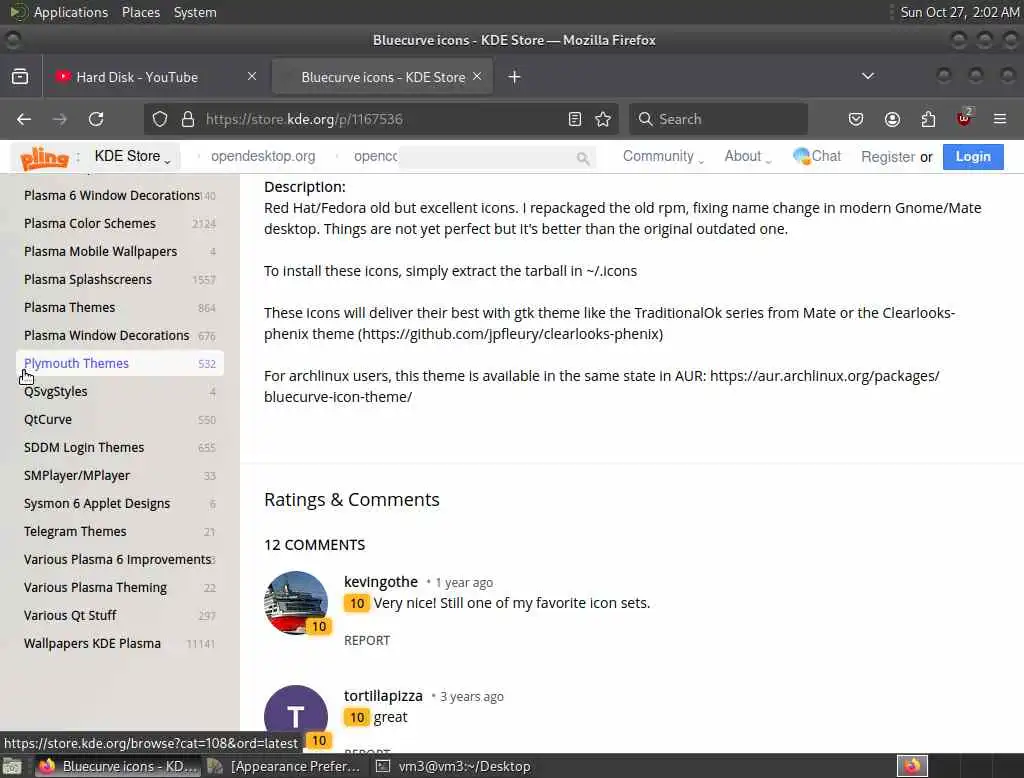Open Various Qt Stuff category
The height and width of the screenshot is (778, 1024).
point(120,615)
